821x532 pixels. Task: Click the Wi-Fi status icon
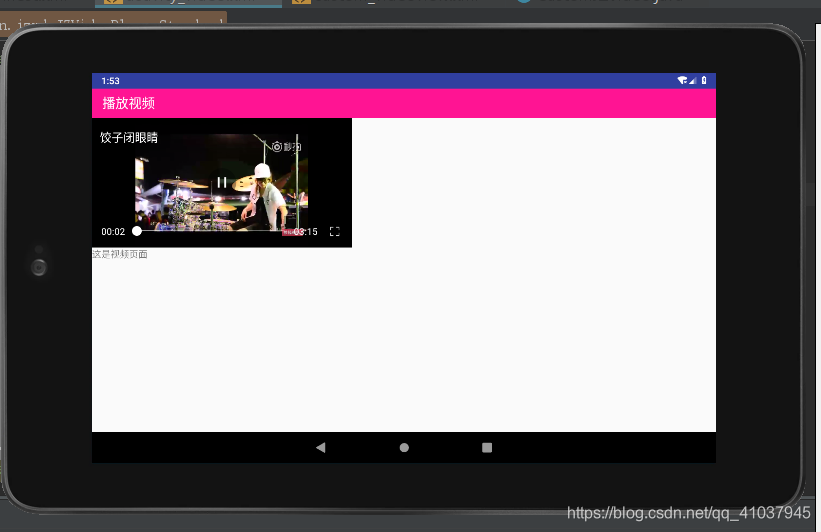click(x=682, y=80)
